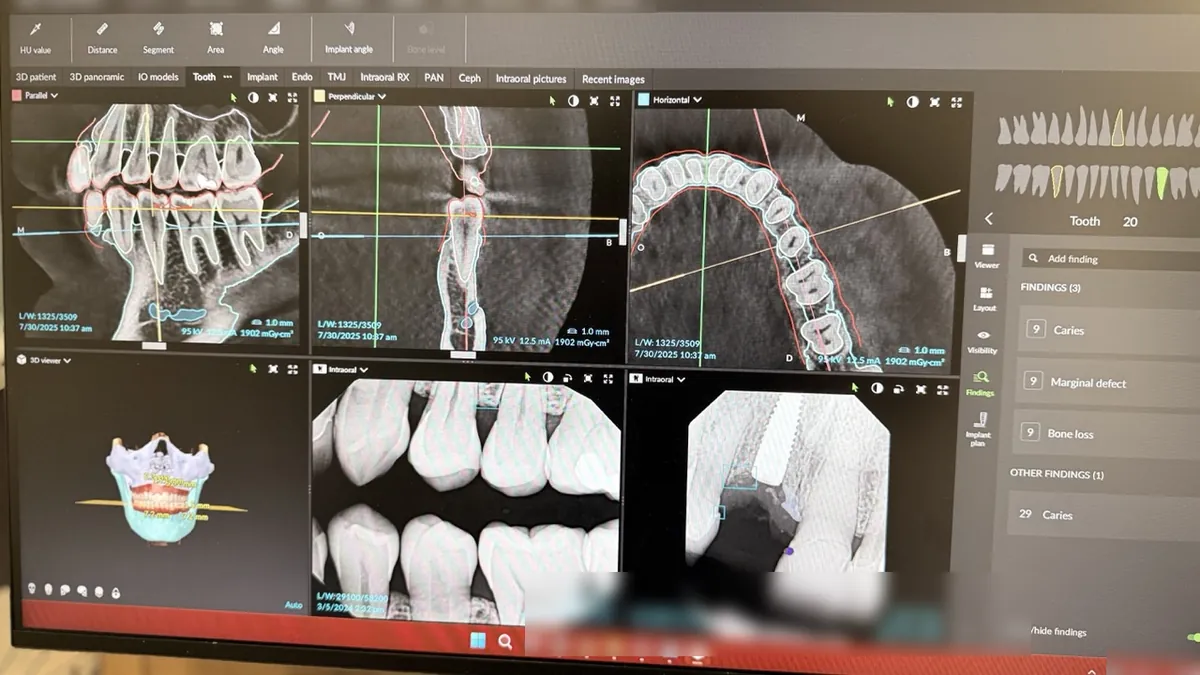1200x675 pixels.
Task: Select the Angle measurement tool
Action: (x=273, y=37)
